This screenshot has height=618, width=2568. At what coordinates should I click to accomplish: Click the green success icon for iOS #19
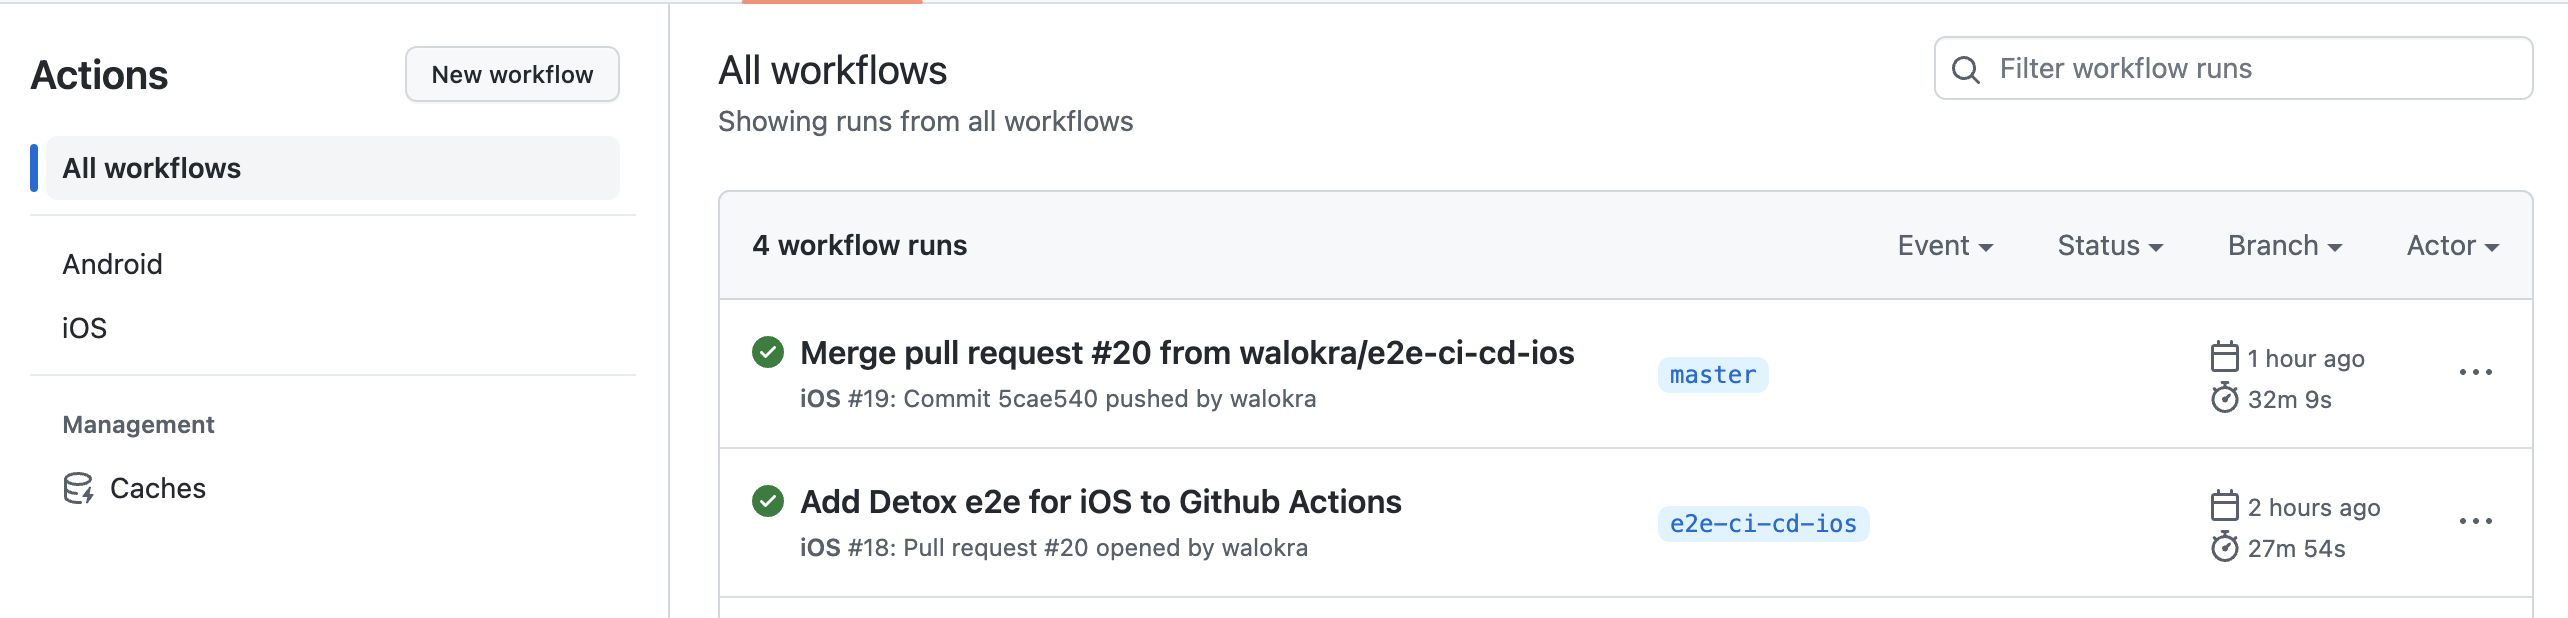(768, 352)
